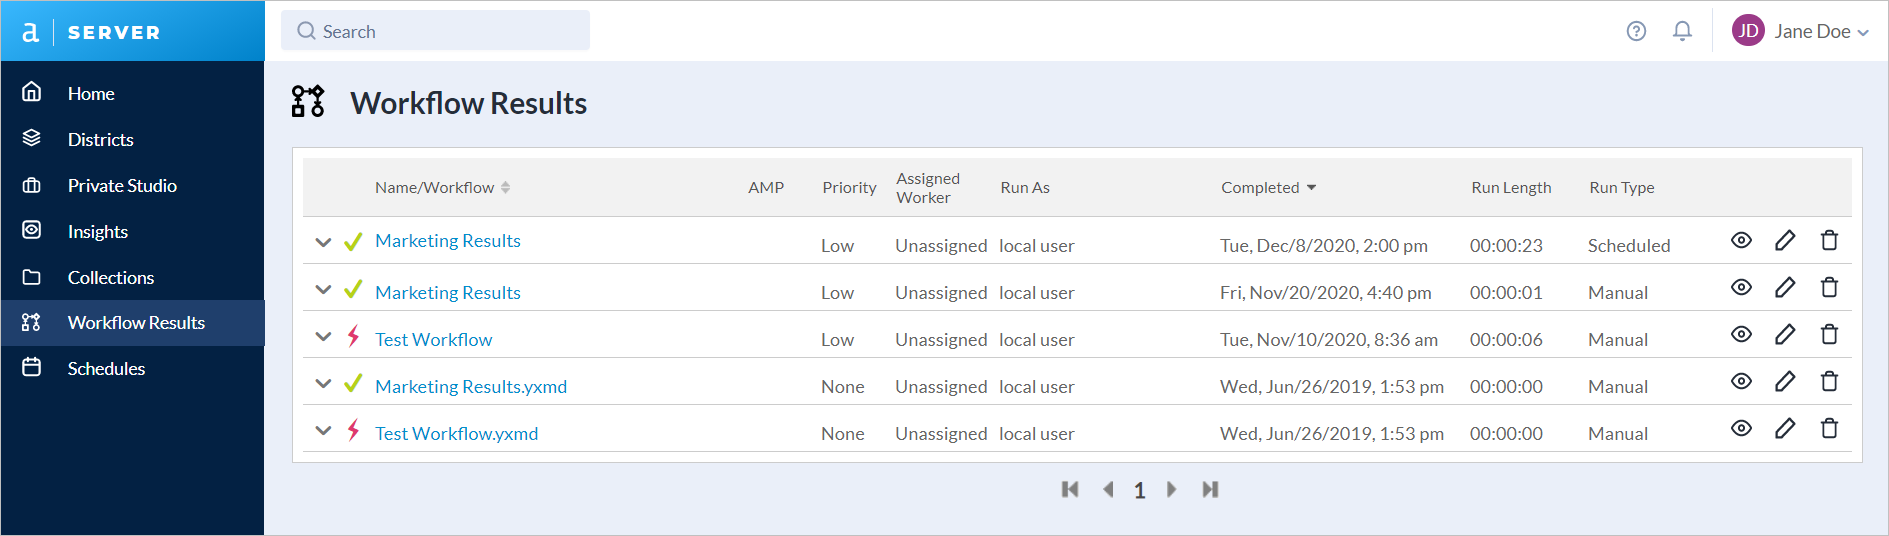Viewport: 1889px width, 536px height.
Task: Go to the last page of results
Action: coord(1210,489)
